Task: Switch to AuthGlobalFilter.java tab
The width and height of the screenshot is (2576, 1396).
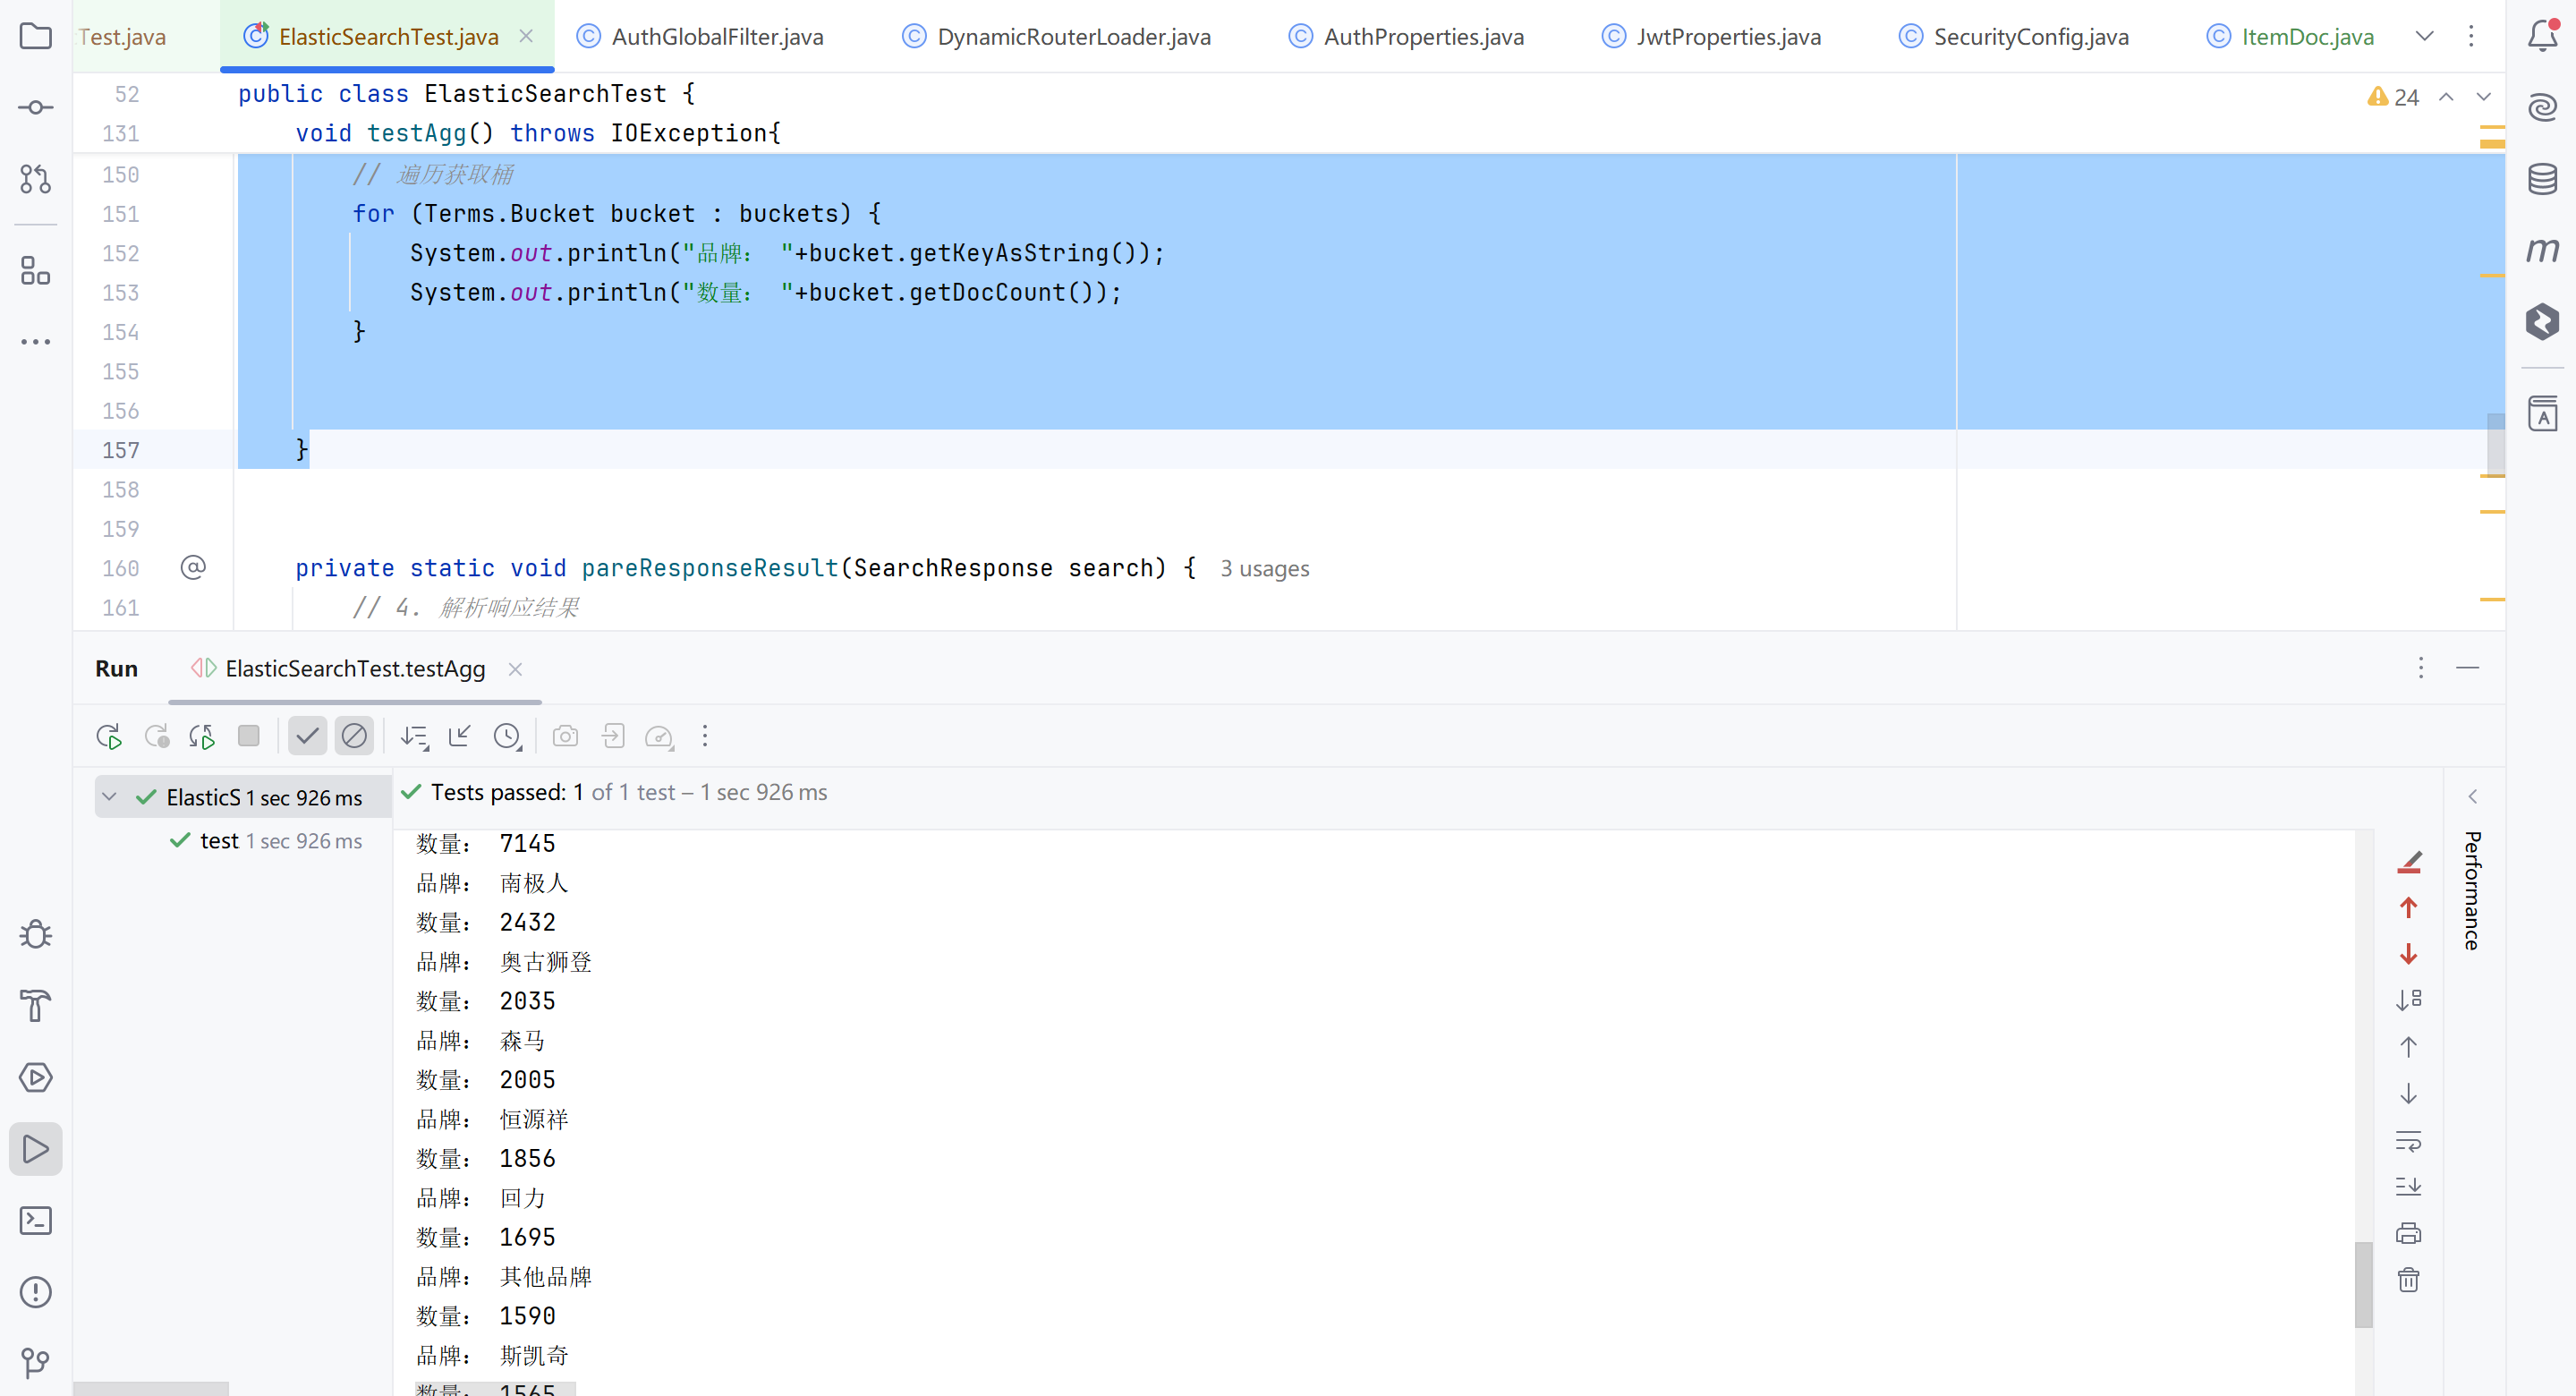Action: tap(716, 37)
